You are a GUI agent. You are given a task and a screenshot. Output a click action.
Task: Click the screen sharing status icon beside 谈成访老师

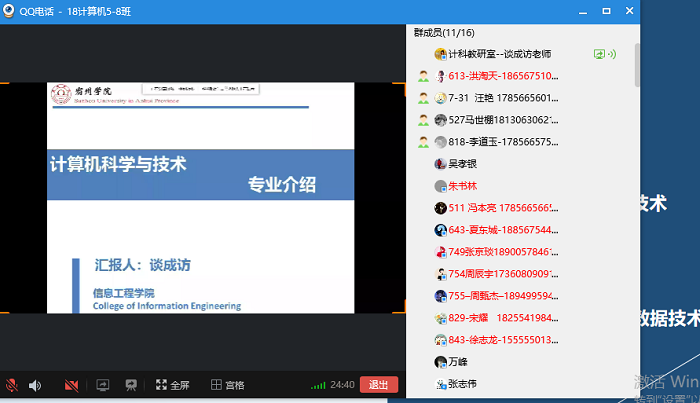coord(599,54)
